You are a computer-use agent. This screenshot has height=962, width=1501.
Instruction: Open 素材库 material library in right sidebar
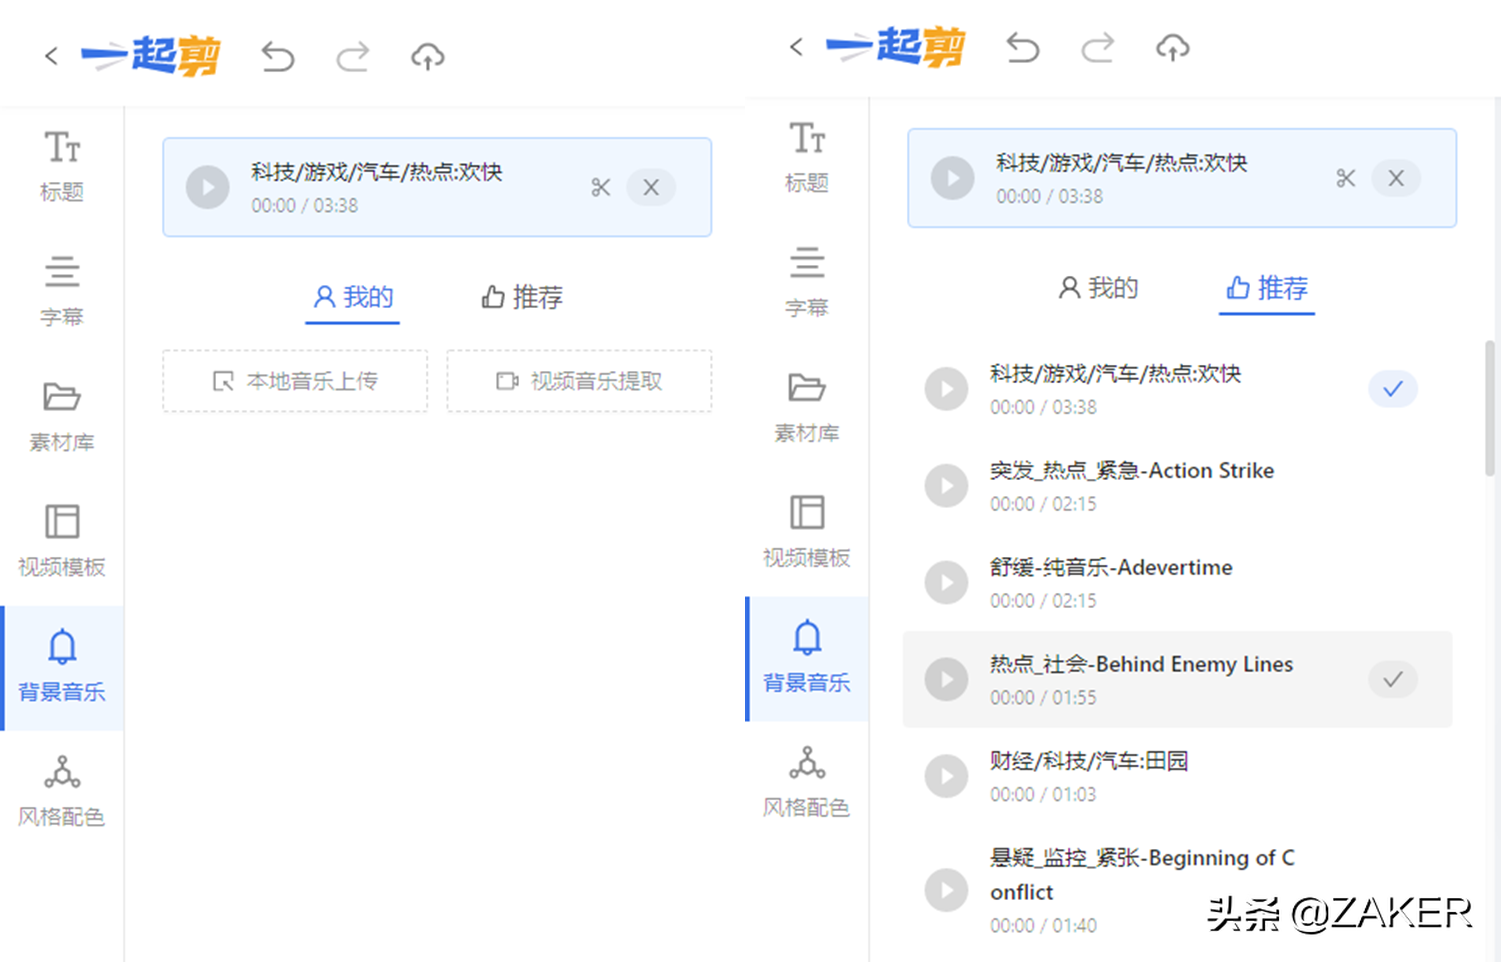point(807,407)
